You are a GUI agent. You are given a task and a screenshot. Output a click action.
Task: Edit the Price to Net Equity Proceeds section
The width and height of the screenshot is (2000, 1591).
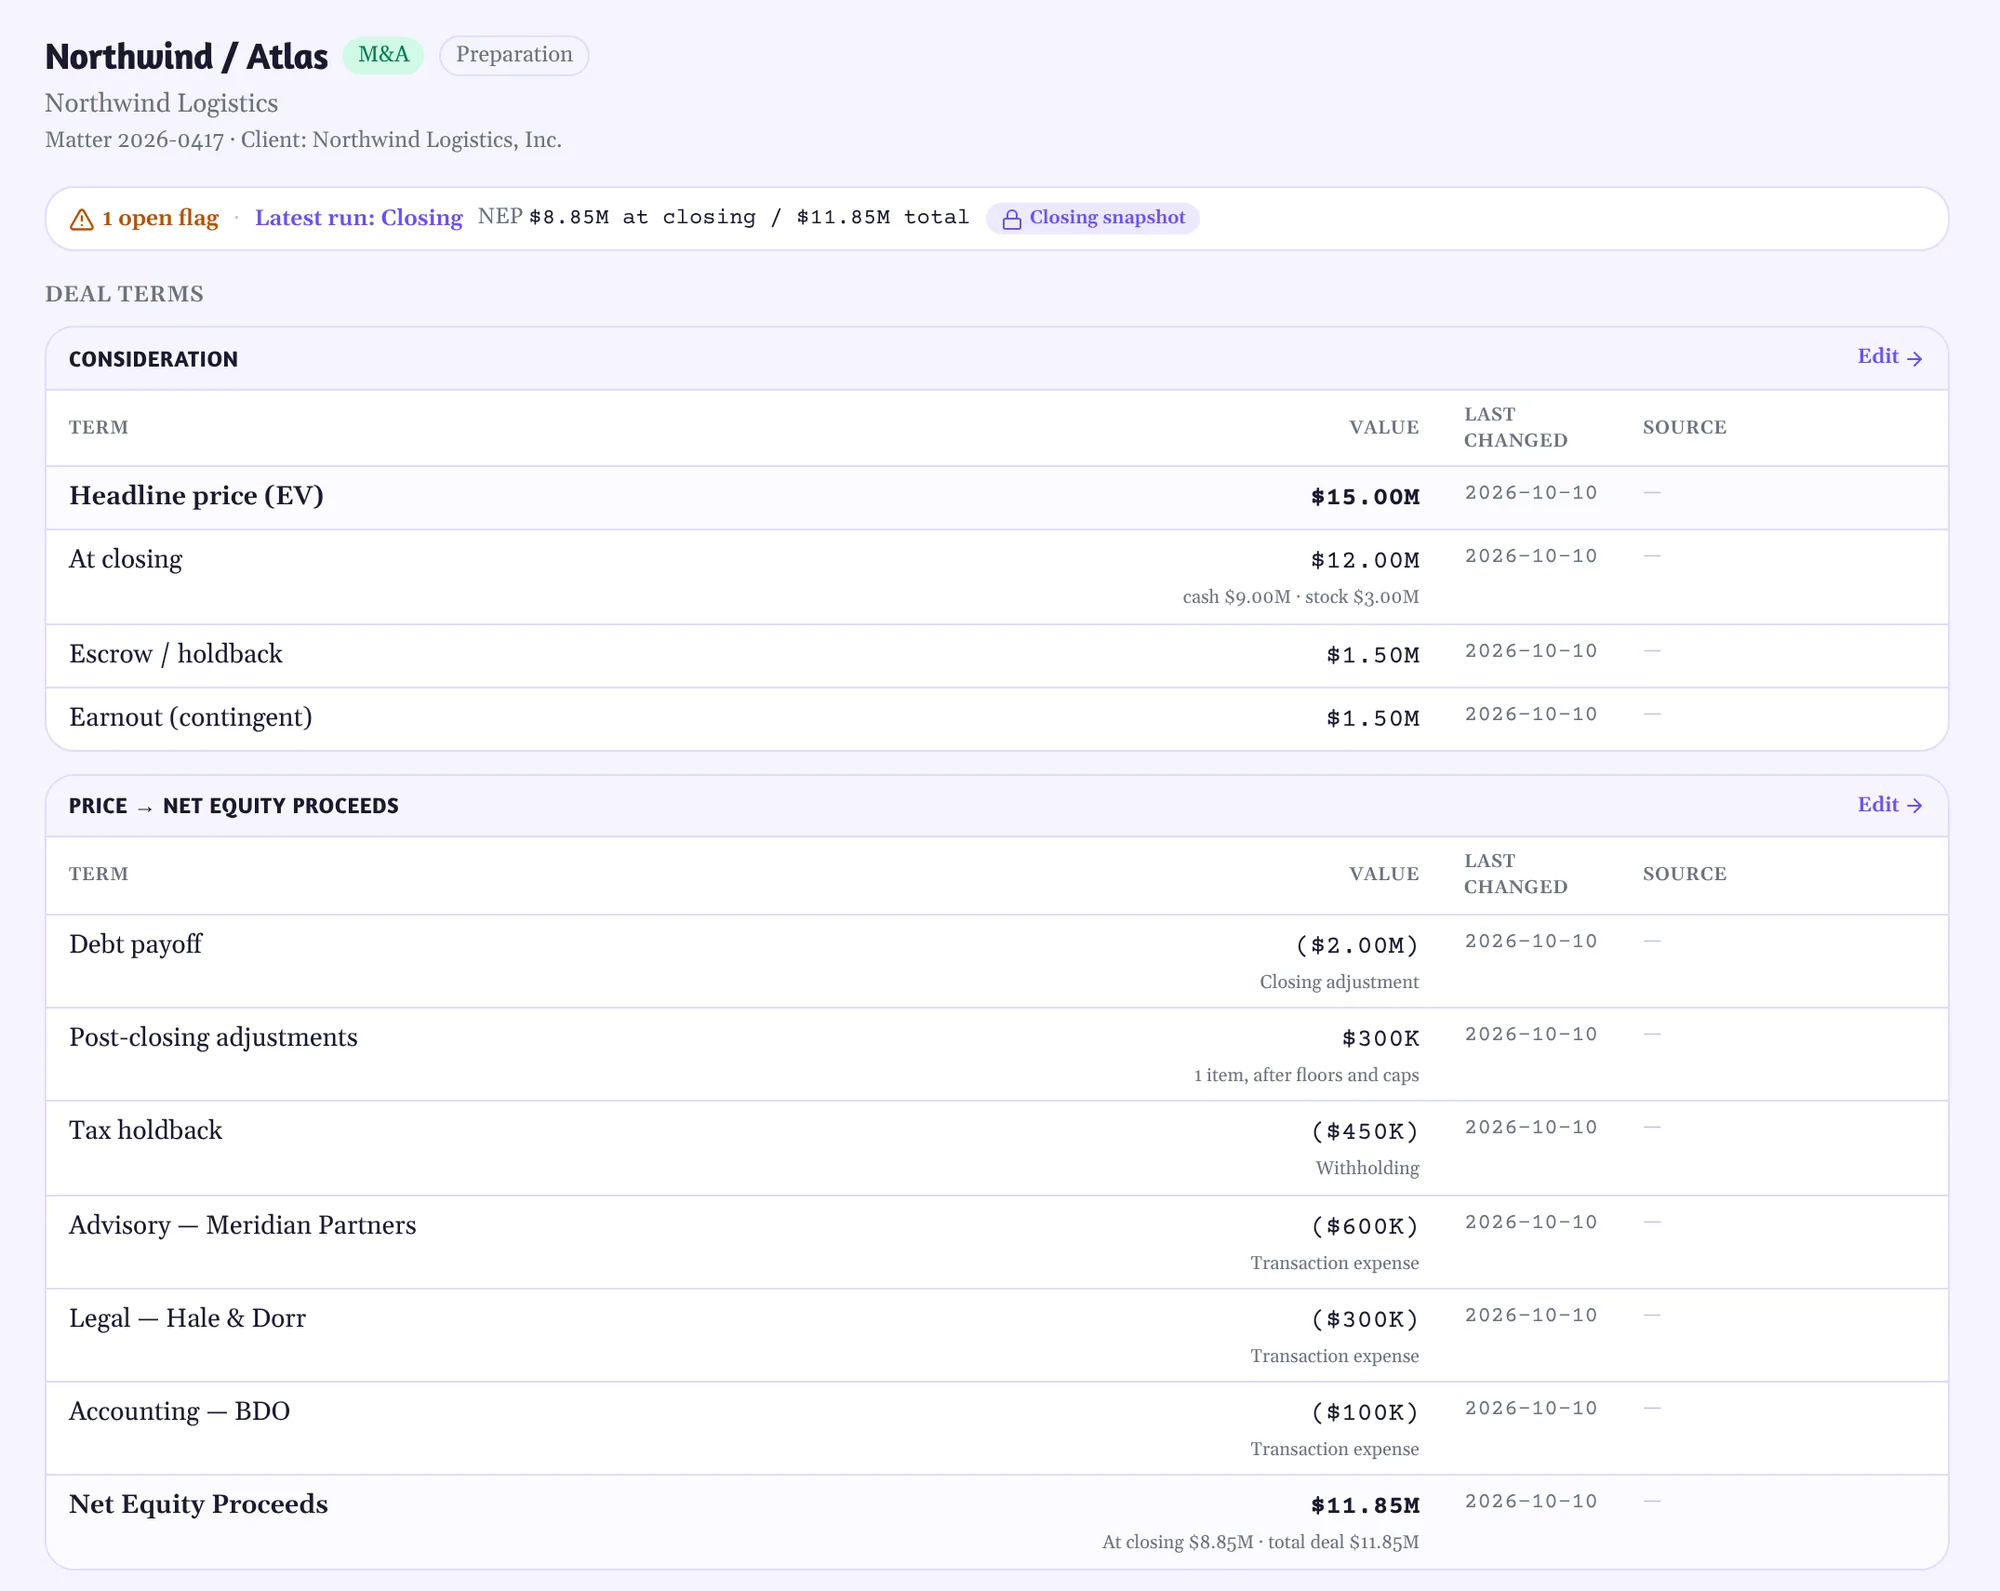point(1889,805)
